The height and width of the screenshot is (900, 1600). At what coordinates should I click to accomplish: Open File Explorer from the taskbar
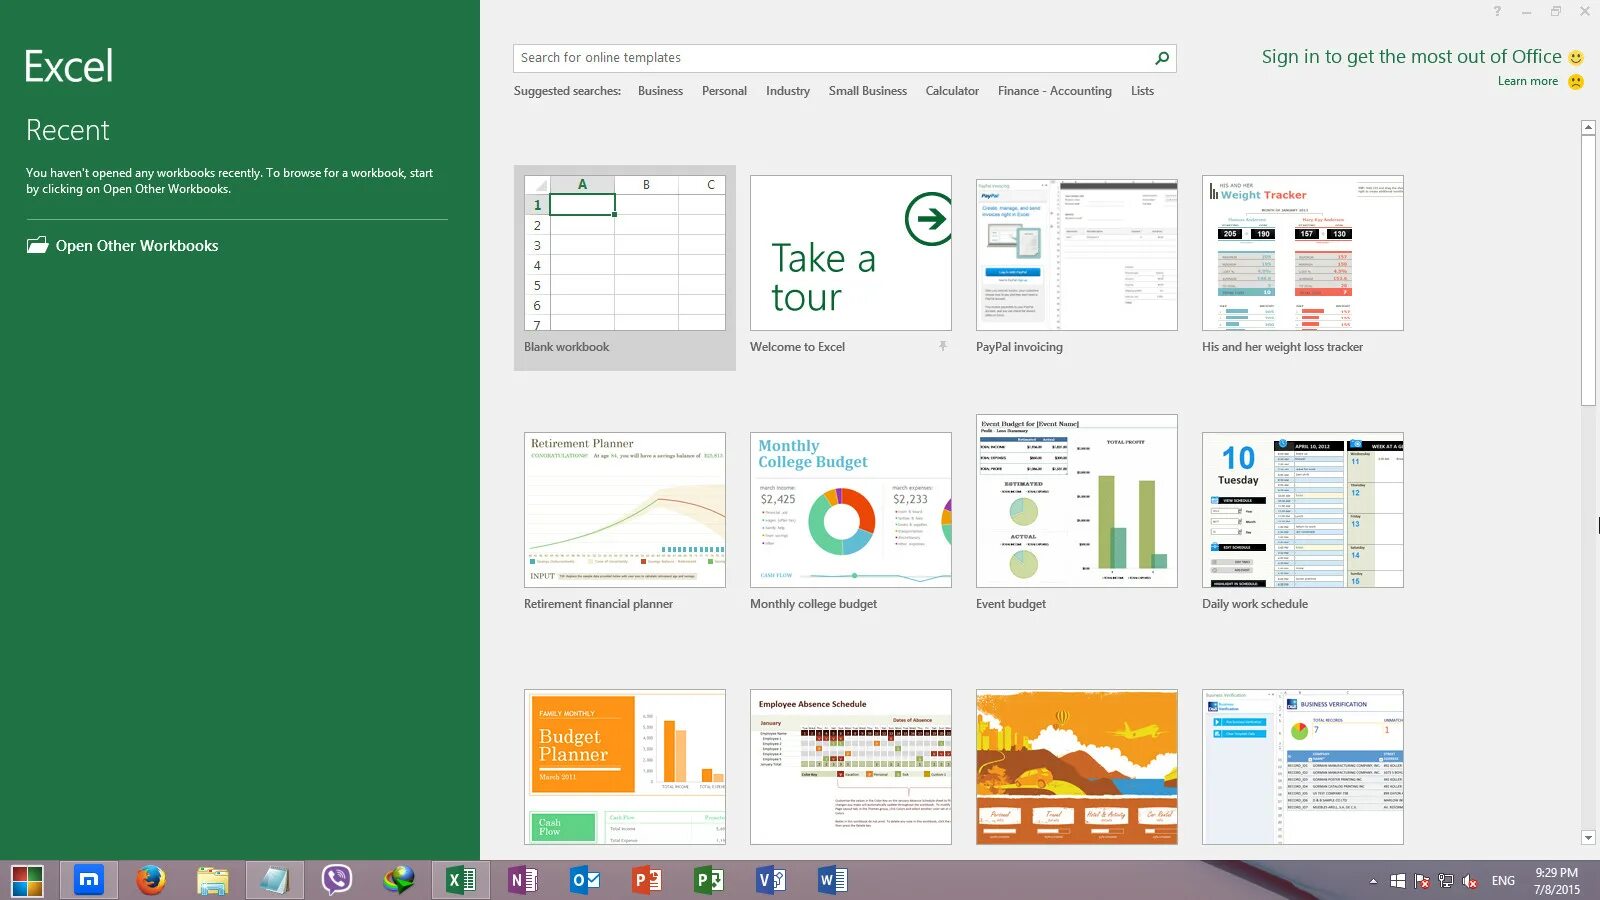click(213, 880)
